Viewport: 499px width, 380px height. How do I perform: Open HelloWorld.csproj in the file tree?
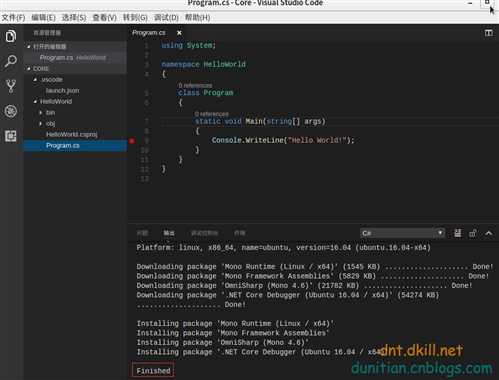click(72, 134)
